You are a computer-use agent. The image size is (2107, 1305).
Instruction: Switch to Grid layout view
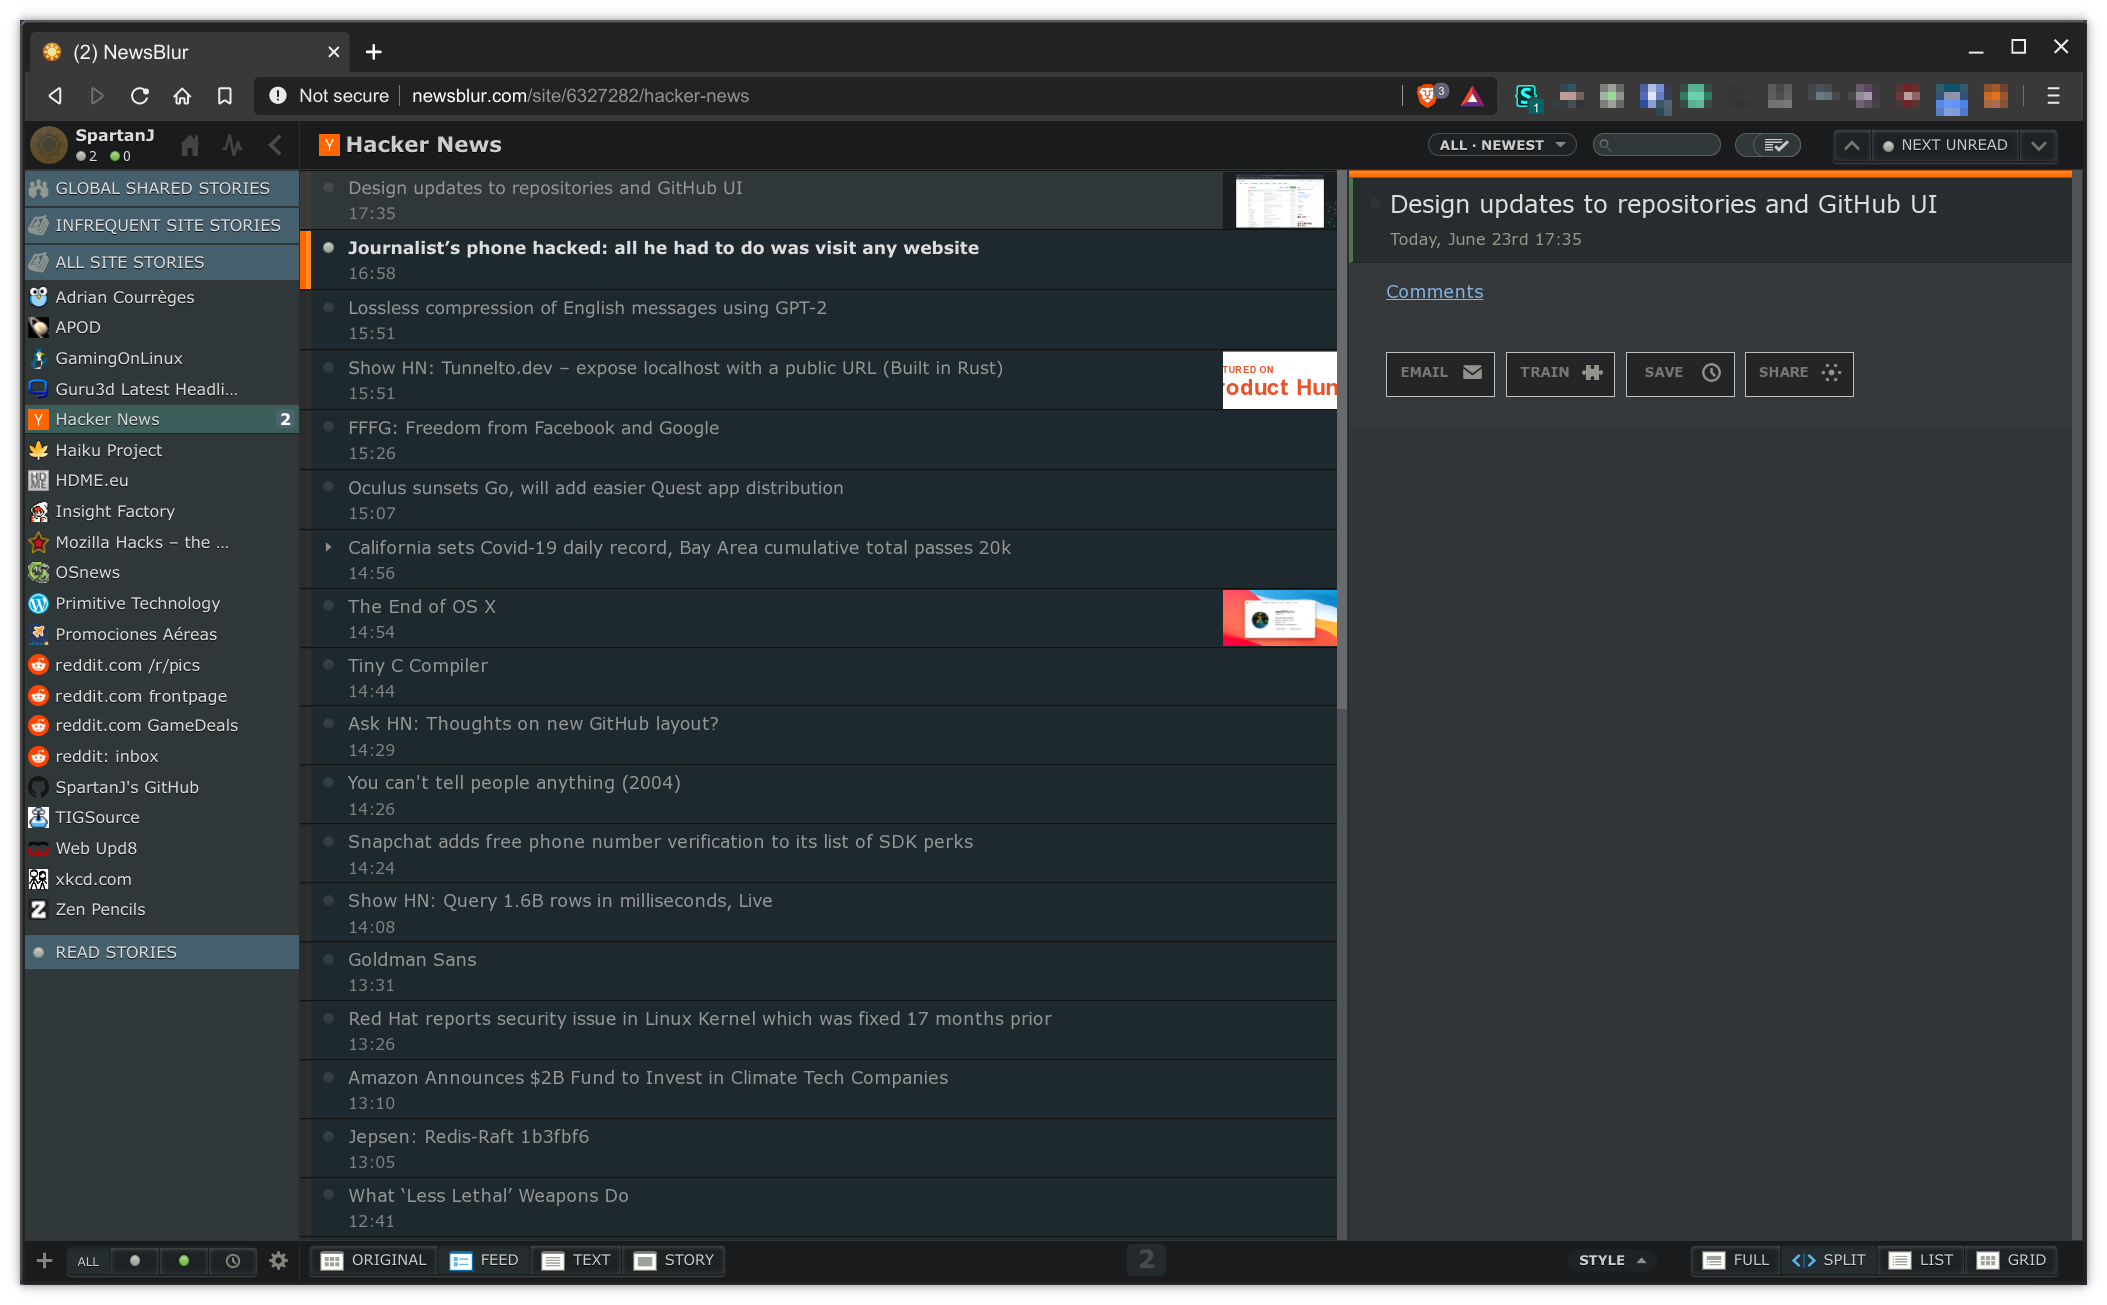[2012, 1260]
